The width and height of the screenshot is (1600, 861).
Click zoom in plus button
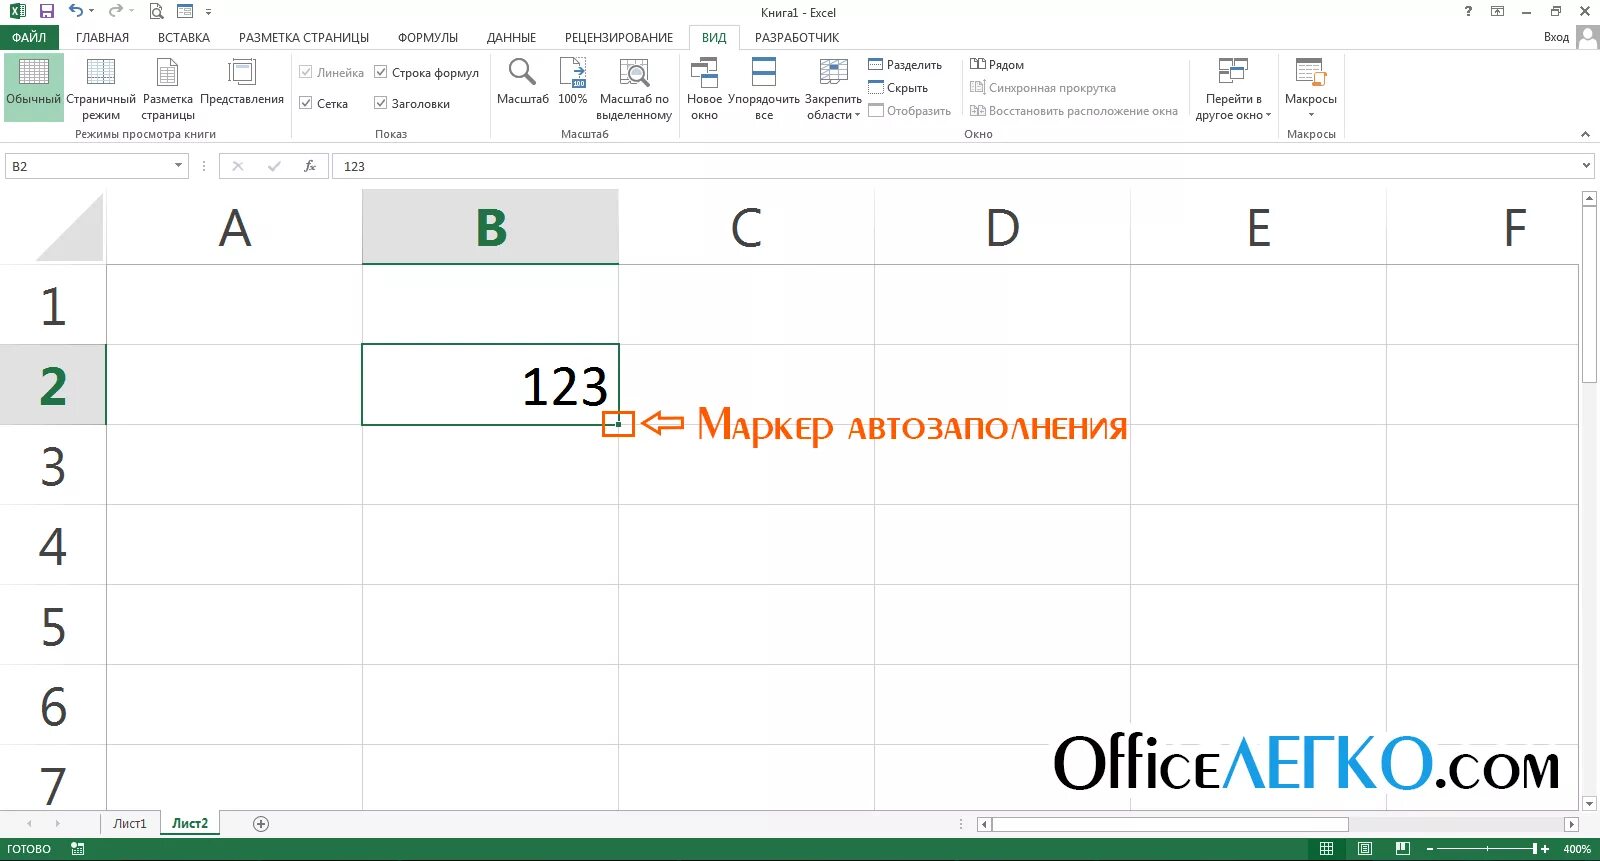coord(1545,849)
